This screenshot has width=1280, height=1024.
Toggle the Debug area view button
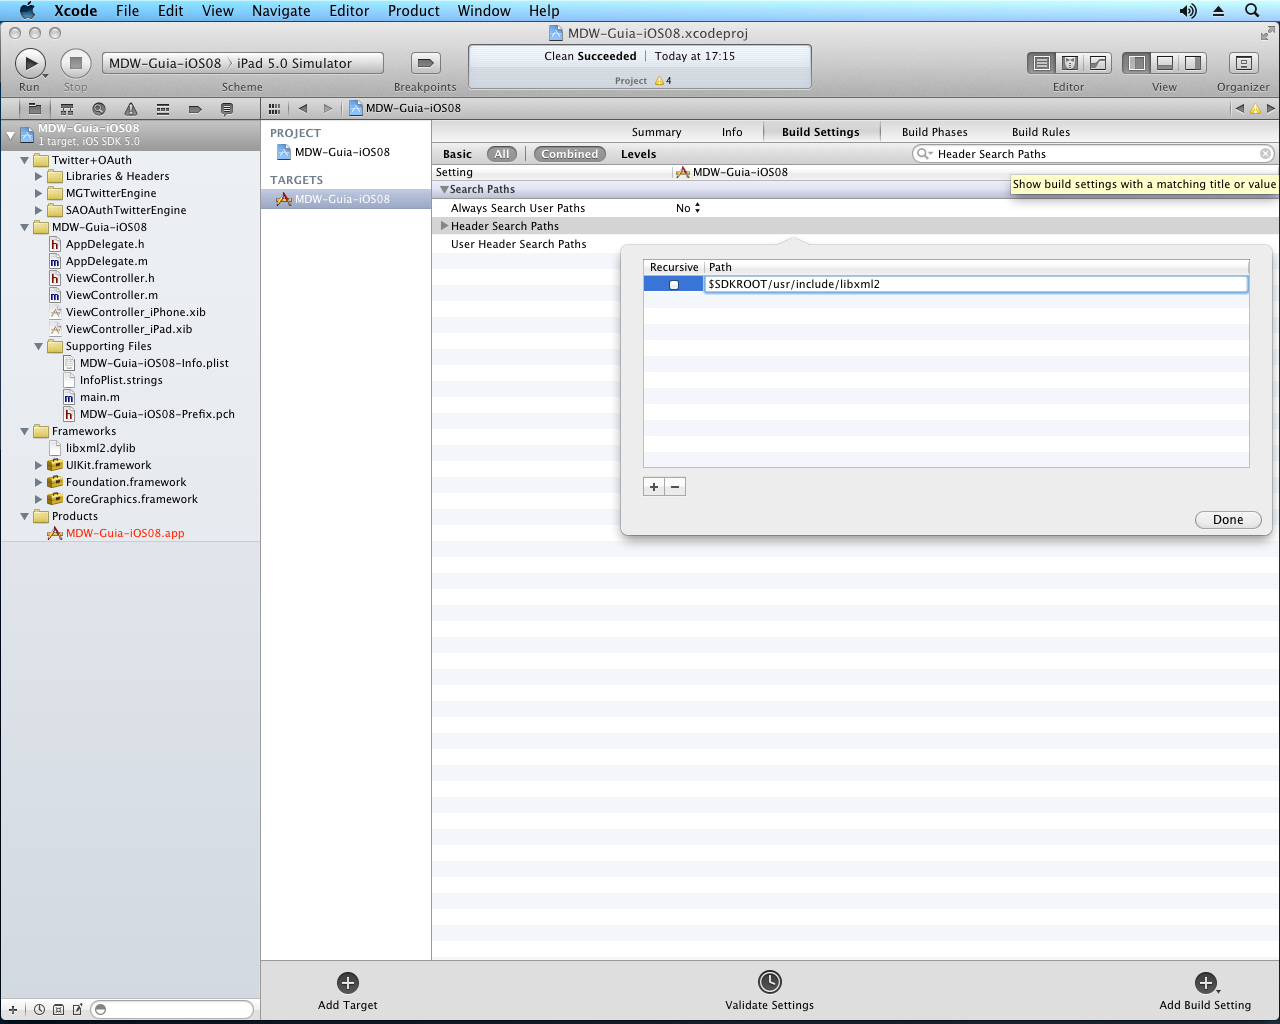click(x=1165, y=63)
